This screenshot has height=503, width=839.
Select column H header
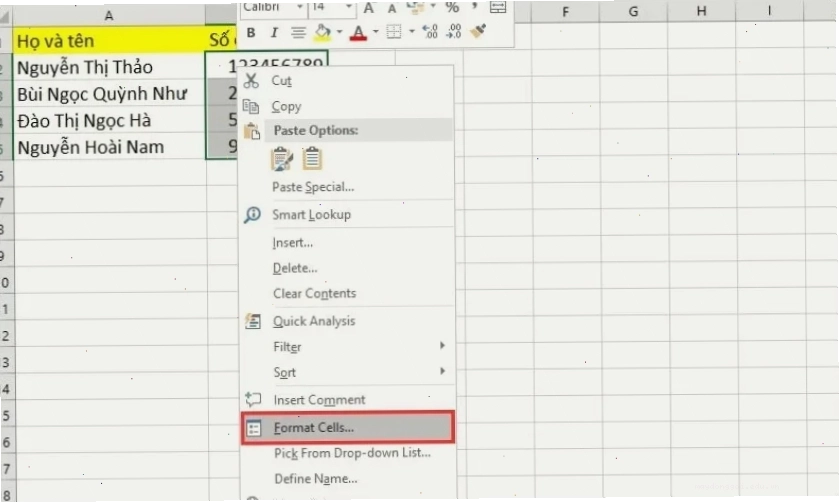pos(701,11)
